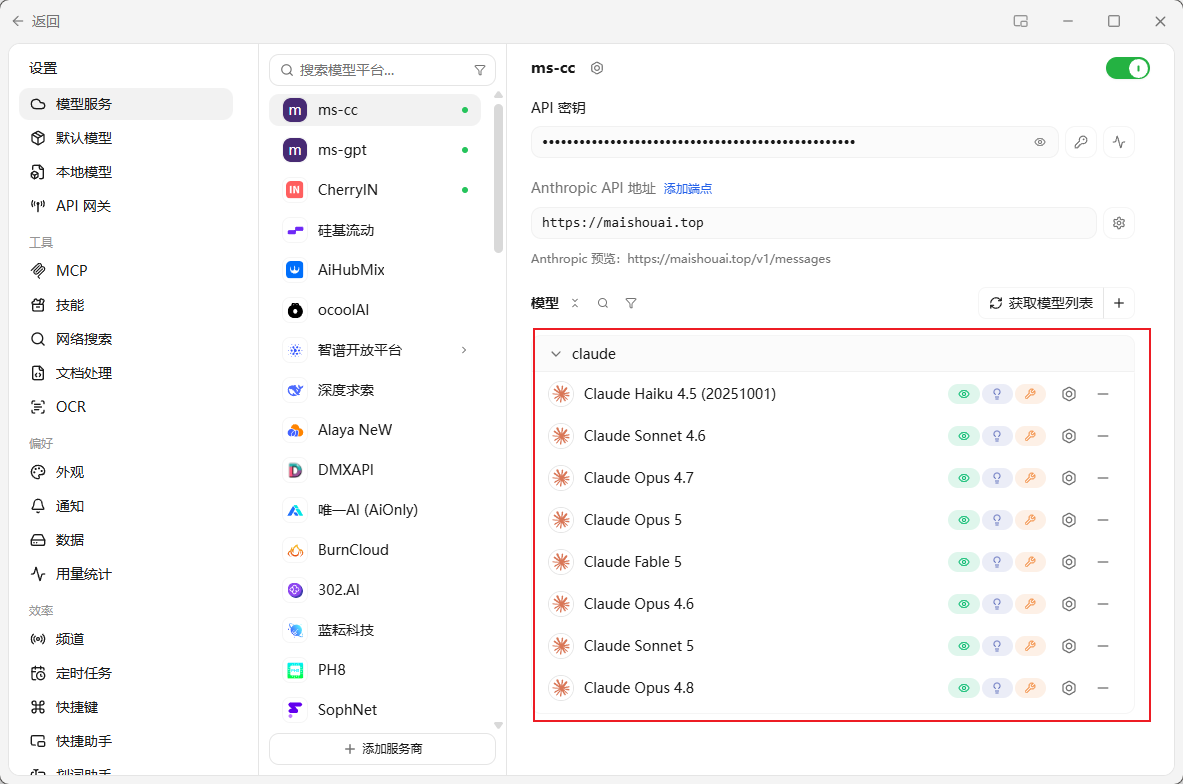Open settings gear for Claude Sonnet 5
Image resolution: width=1183 pixels, height=784 pixels.
[1069, 646]
